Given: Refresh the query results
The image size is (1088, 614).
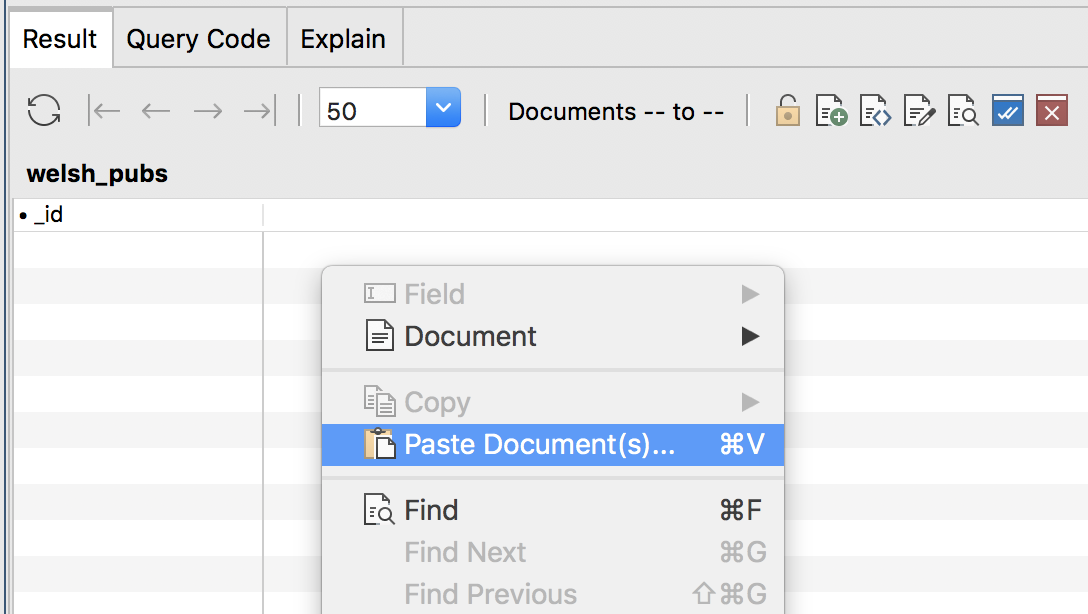Looking at the screenshot, I should coord(43,110).
